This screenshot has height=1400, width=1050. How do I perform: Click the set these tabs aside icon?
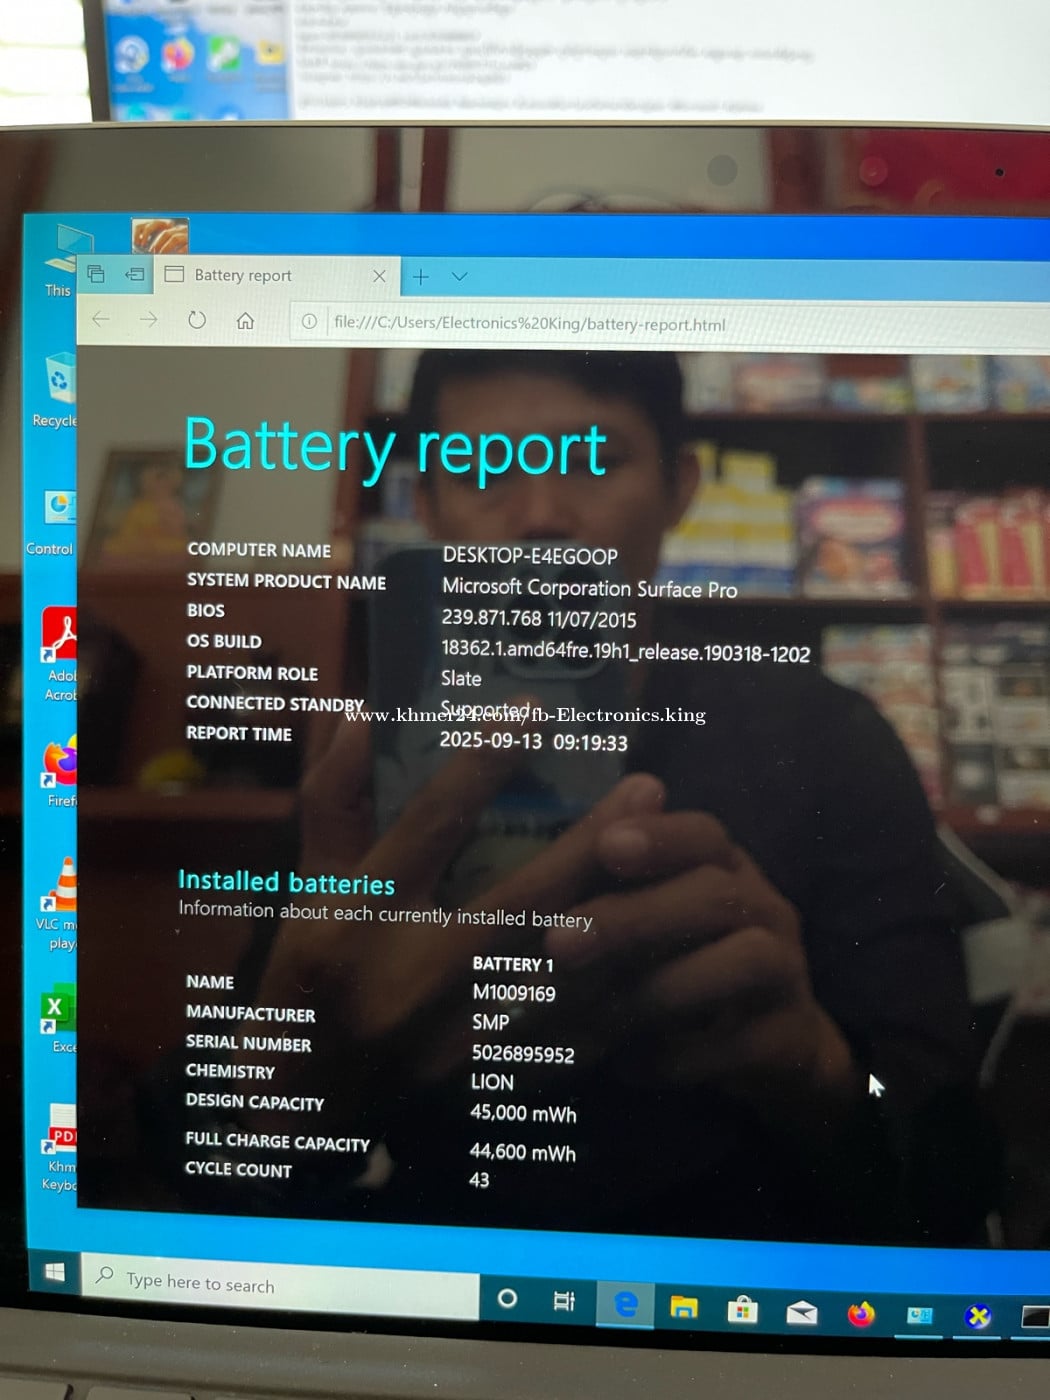(x=134, y=274)
